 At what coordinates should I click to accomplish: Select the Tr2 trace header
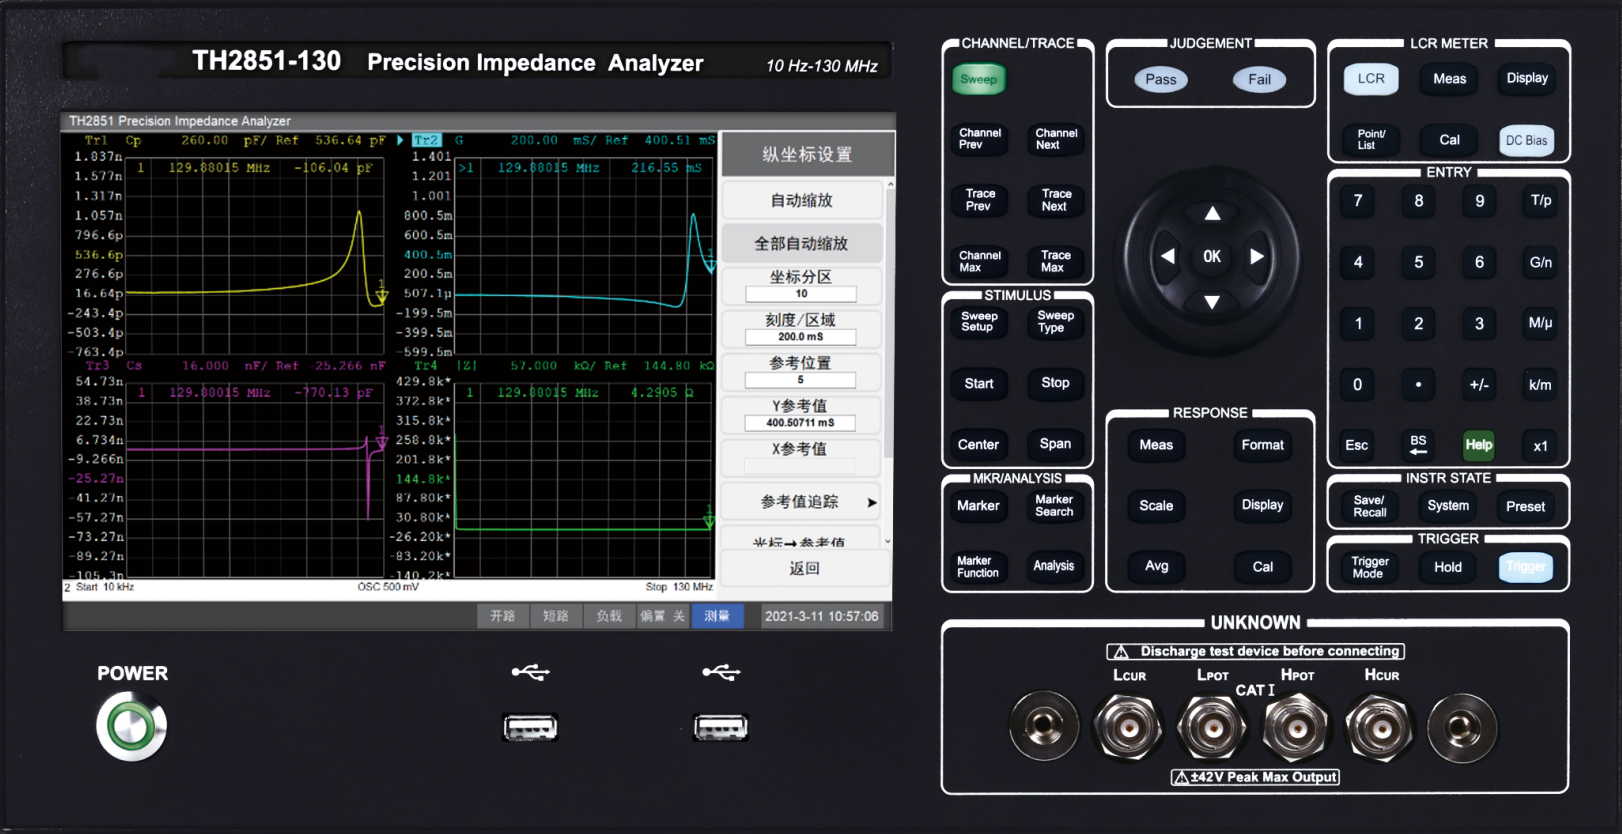click(426, 140)
